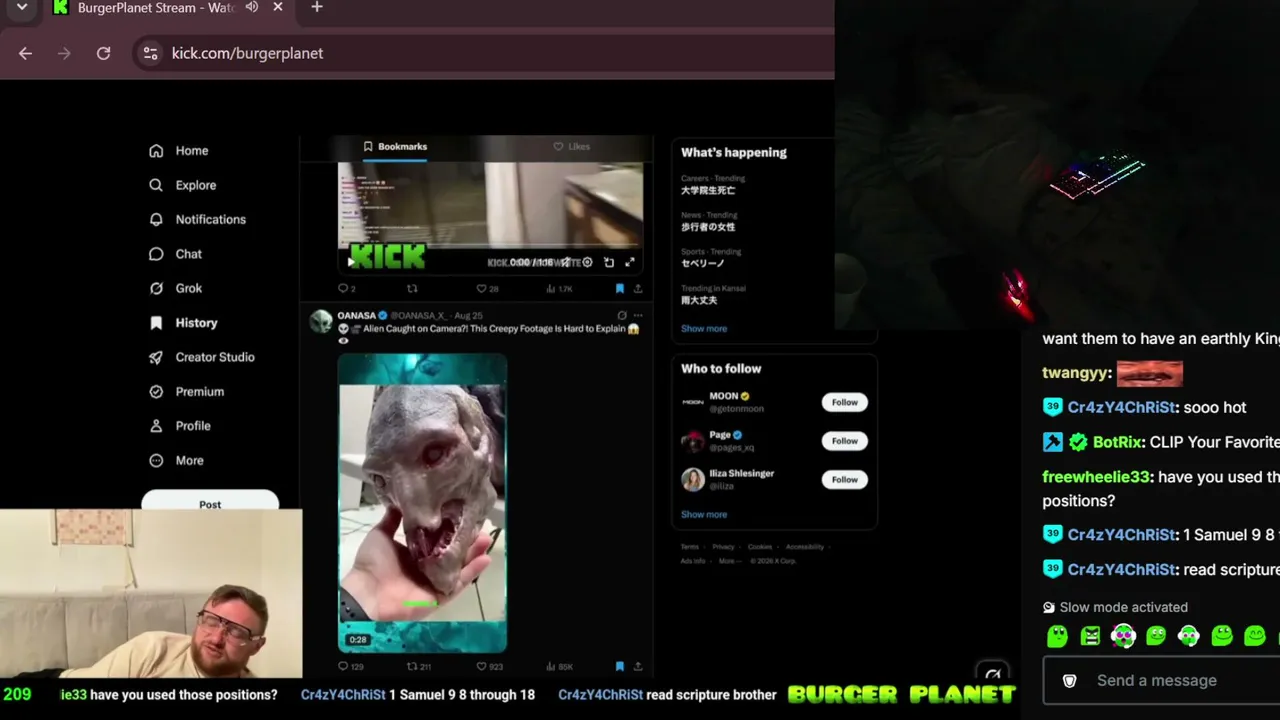Follow the MOON account
The height and width of the screenshot is (720, 1280).
point(845,402)
